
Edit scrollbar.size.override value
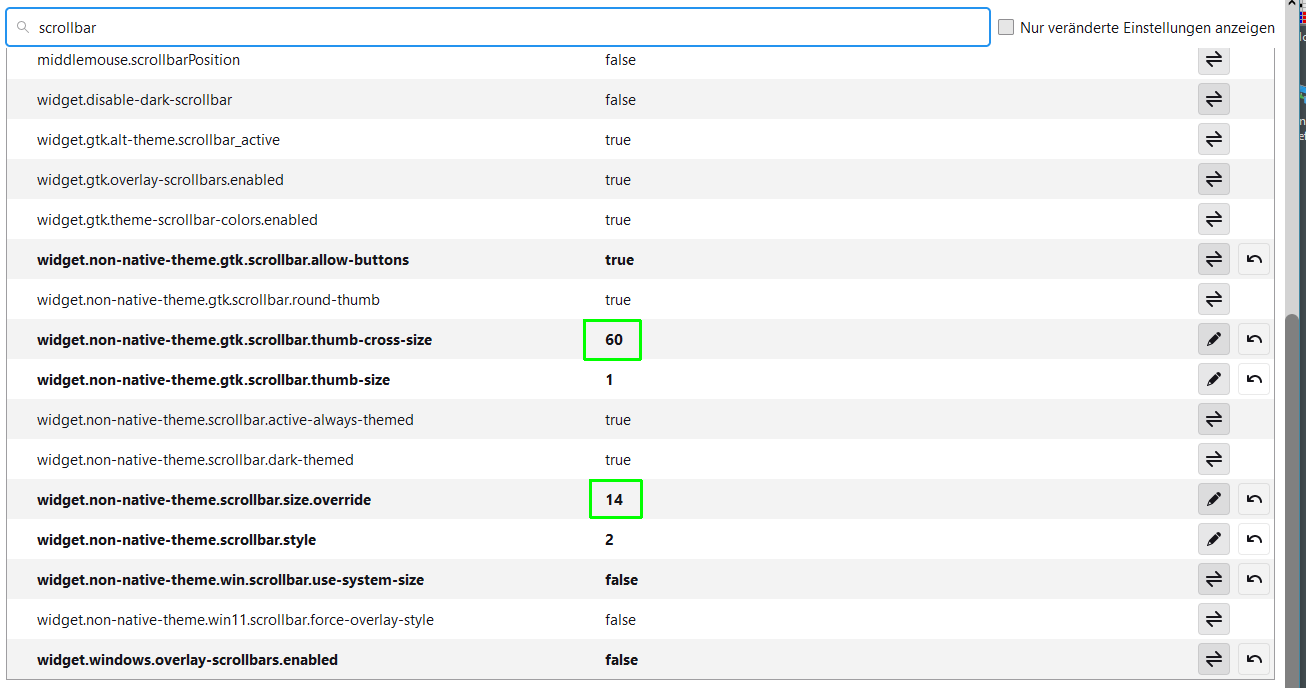click(1214, 500)
